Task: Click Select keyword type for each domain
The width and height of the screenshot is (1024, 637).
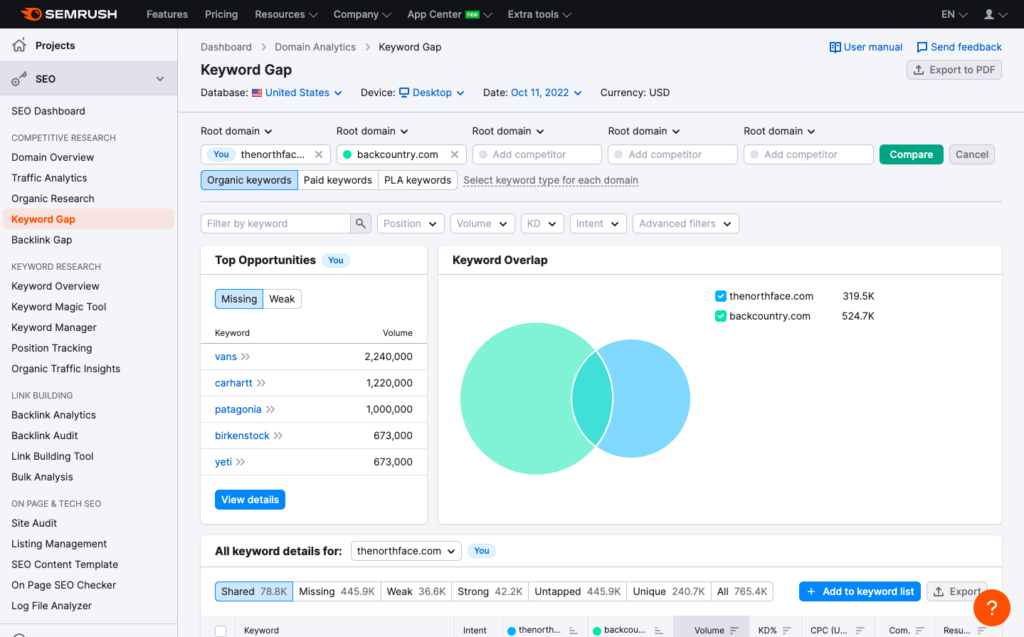Action: point(551,180)
